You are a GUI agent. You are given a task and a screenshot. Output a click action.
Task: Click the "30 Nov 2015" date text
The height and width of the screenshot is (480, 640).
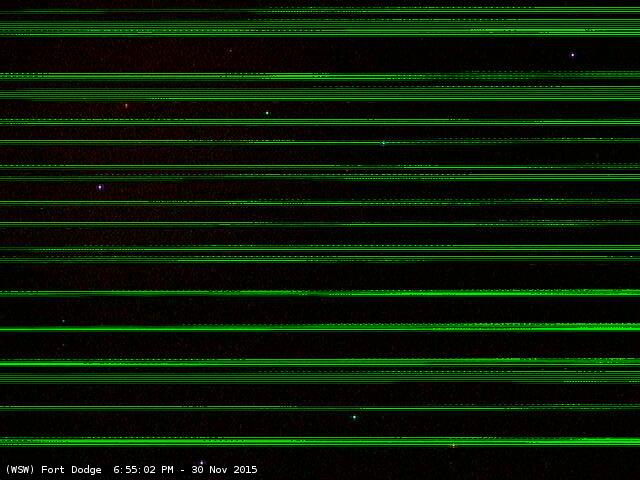pos(224,470)
